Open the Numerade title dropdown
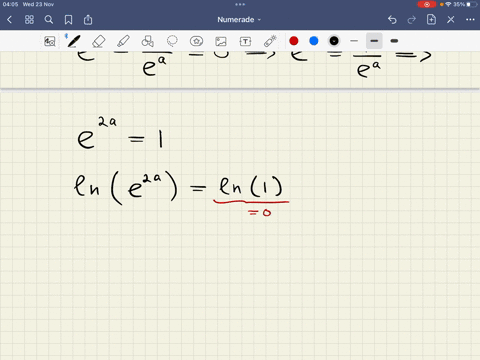 click(239, 20)
